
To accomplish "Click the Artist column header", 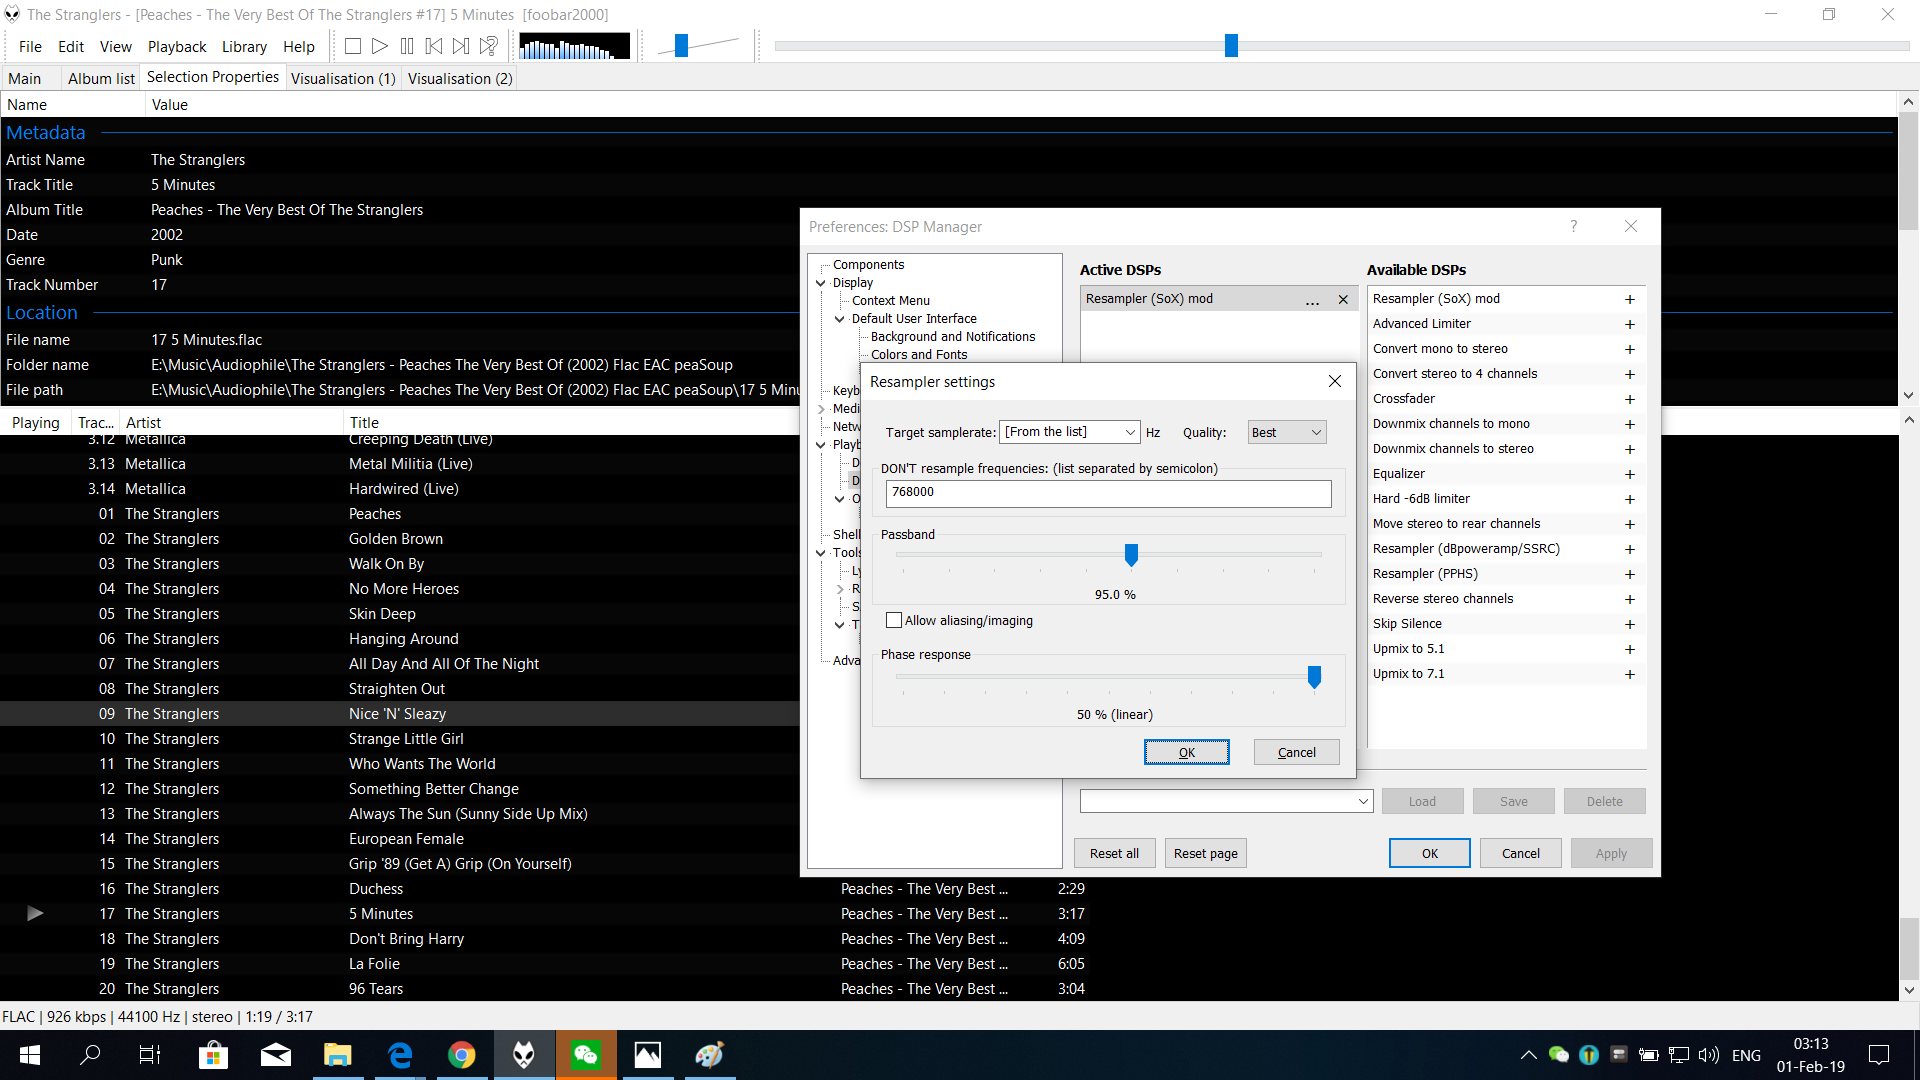I will point(231,422).
